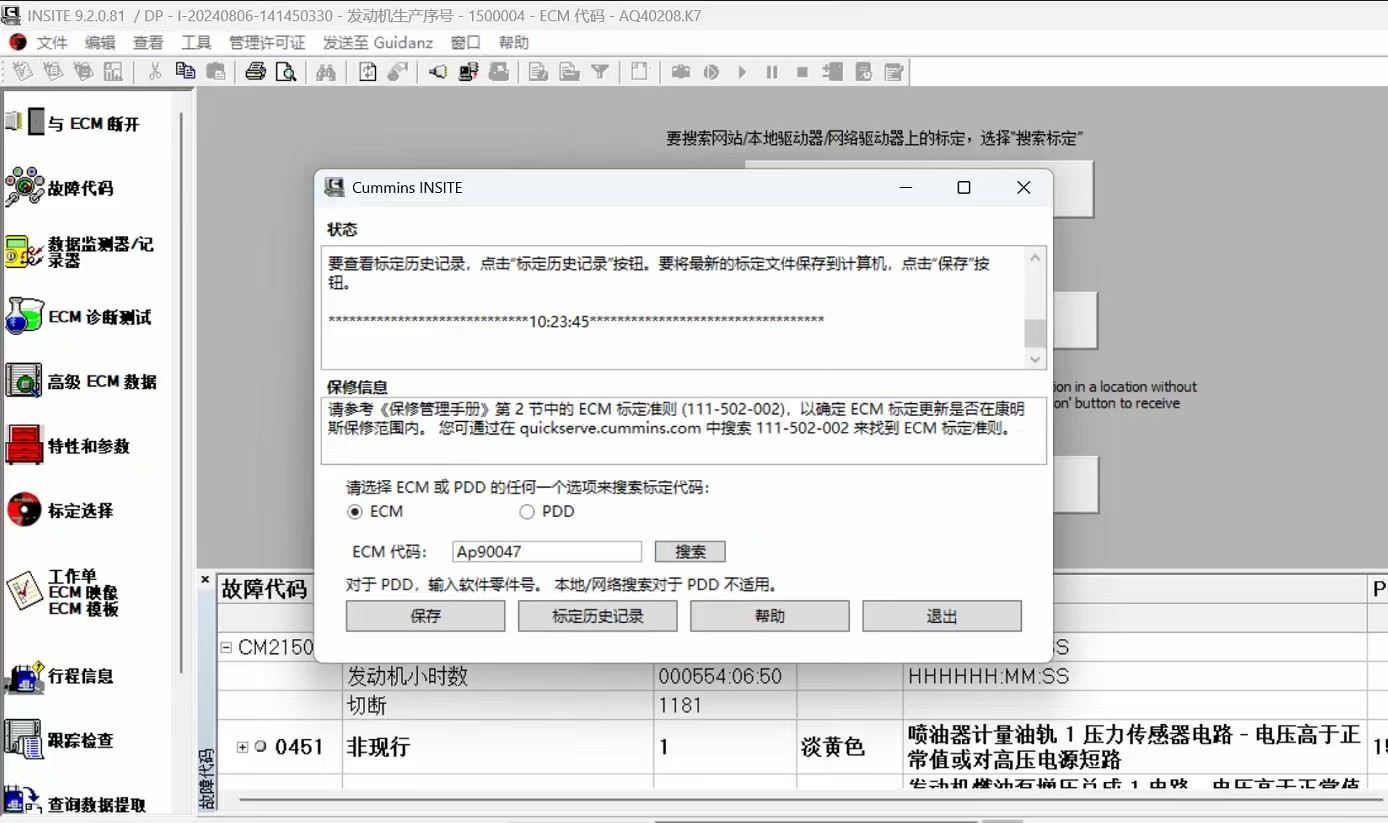Click the ECM 诊断测试 sidebar icon
The height and width of the screenshot is (823, 1388).
click(25, 317)
